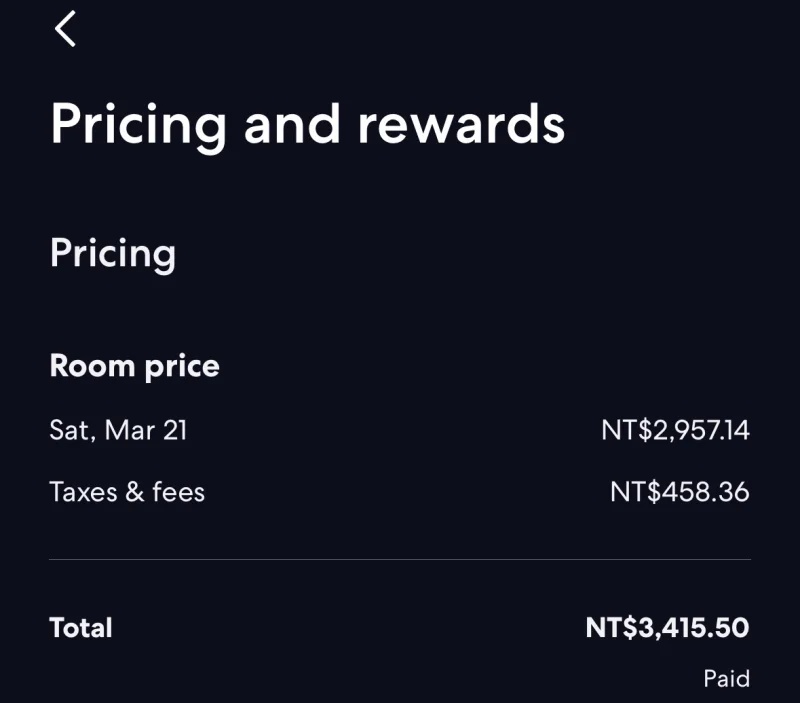Viewport: 800px width, 703px height.
Task: Click the word 'rewards' in the title
Action: pyautogui.click(x=461, y=125)
